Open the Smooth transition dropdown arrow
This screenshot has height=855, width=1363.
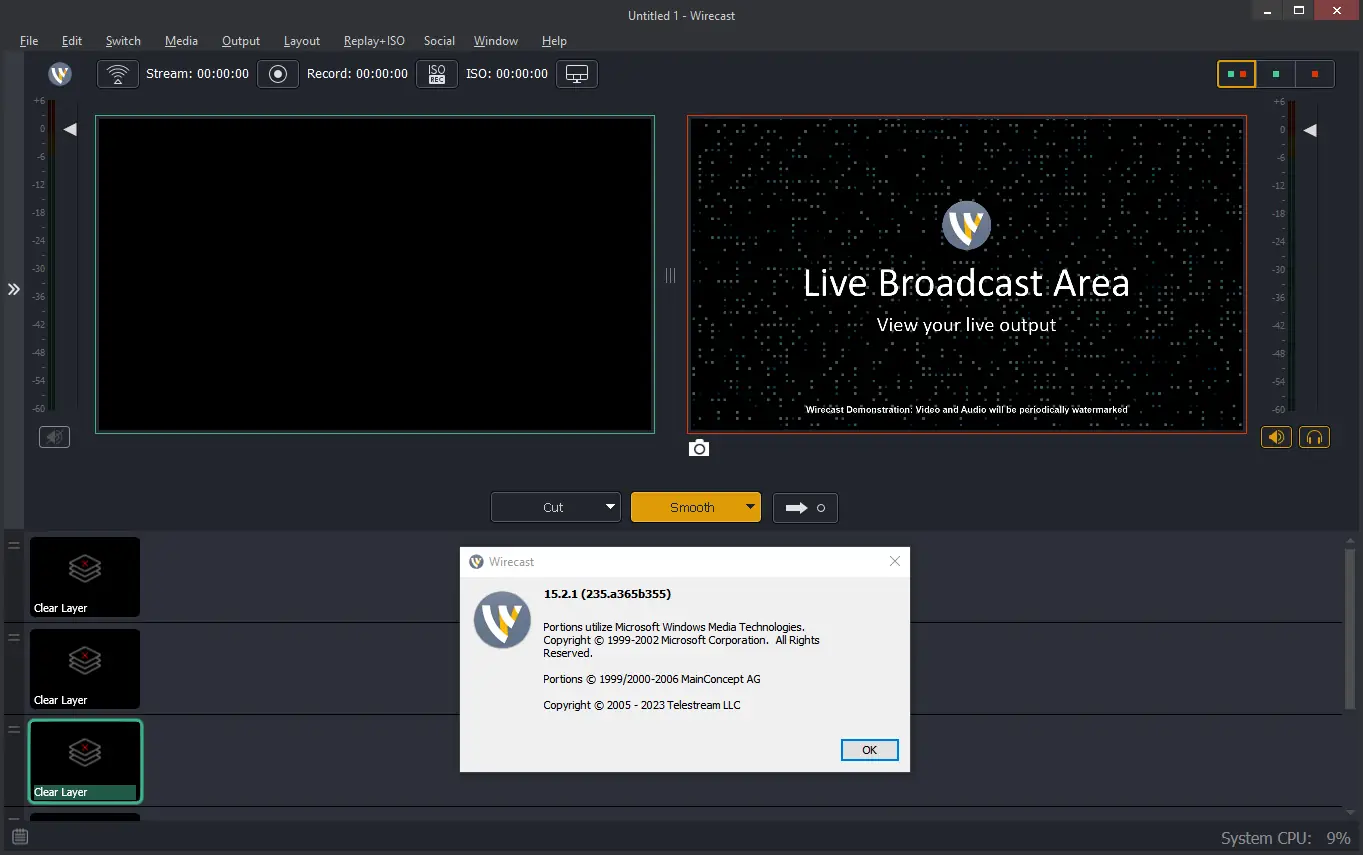(751, 507)
